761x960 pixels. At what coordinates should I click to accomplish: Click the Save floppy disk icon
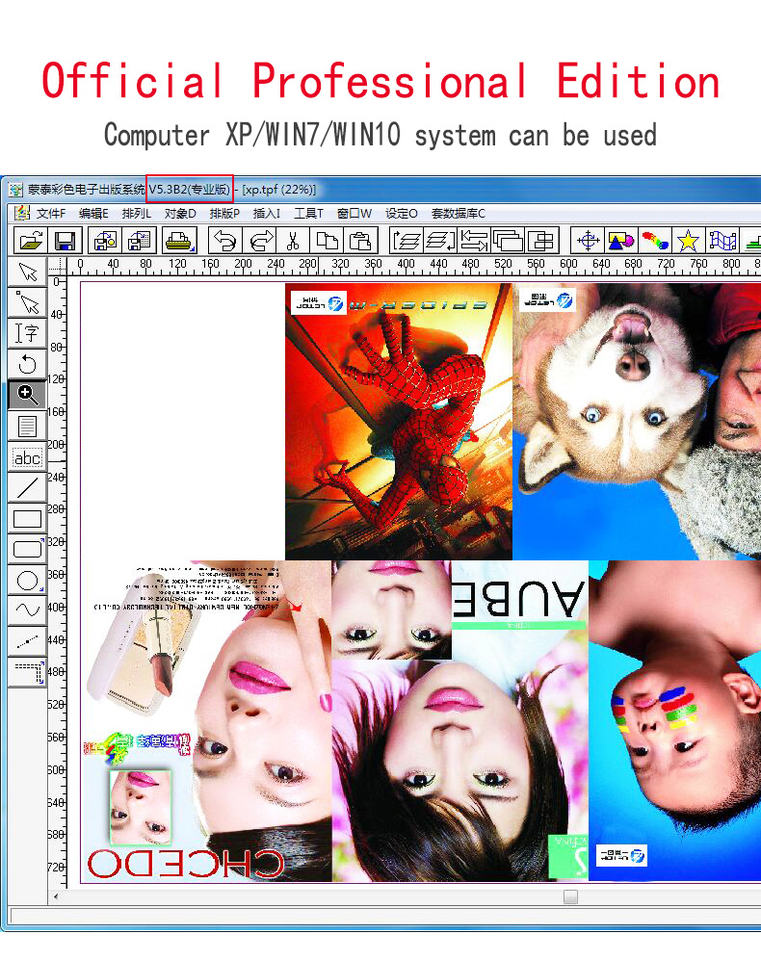(64, 241)
